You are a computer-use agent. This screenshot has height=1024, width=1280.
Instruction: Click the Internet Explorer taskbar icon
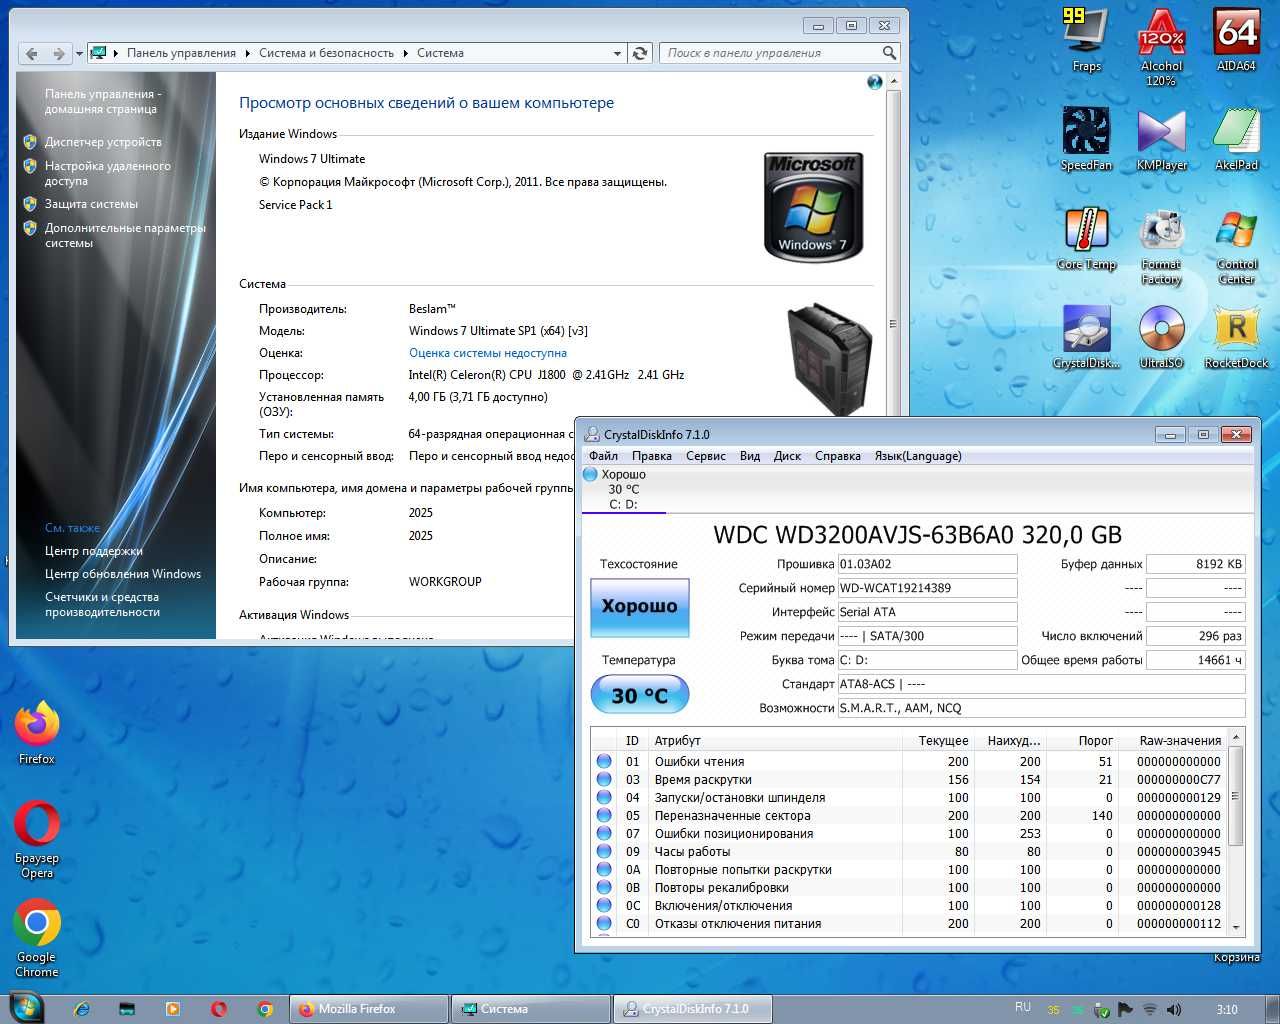click(82, 1009)
